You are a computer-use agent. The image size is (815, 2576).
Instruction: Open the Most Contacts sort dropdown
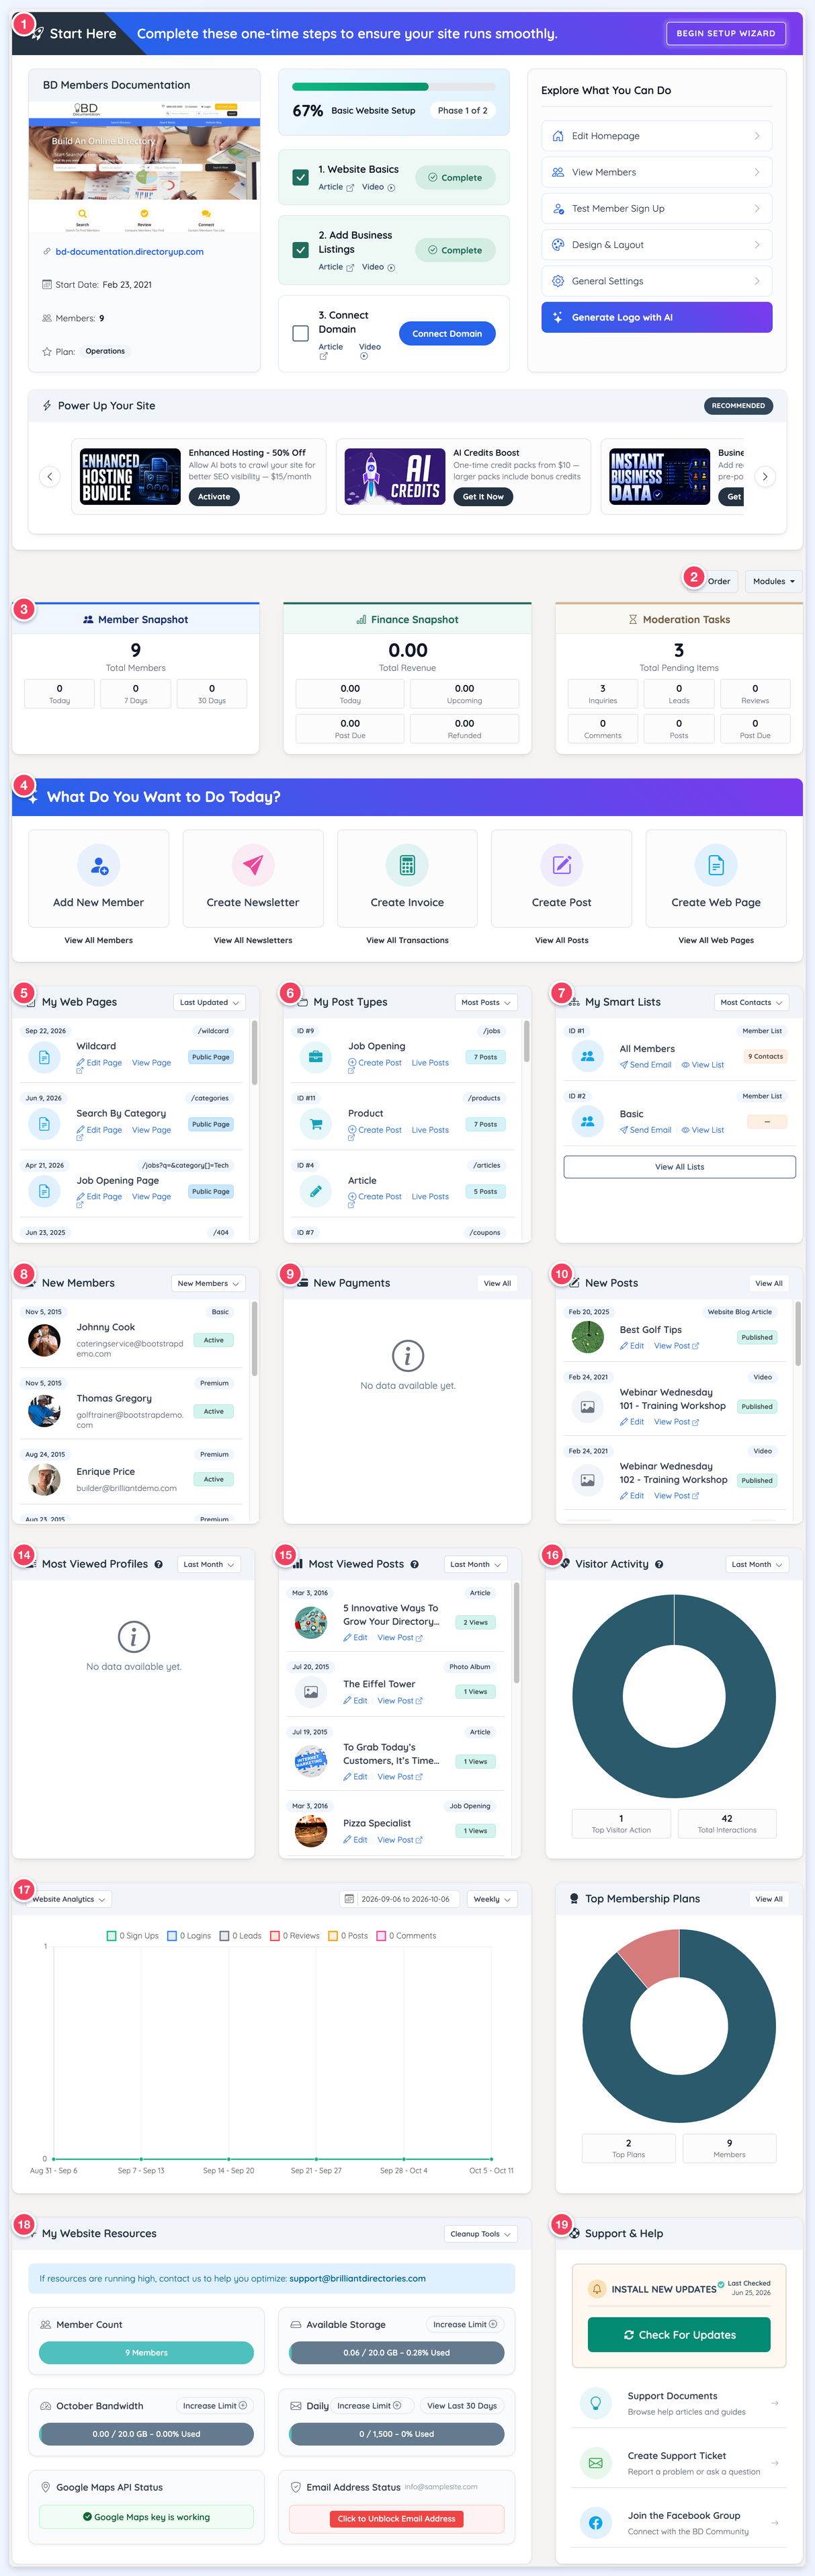click(751, 1002)
